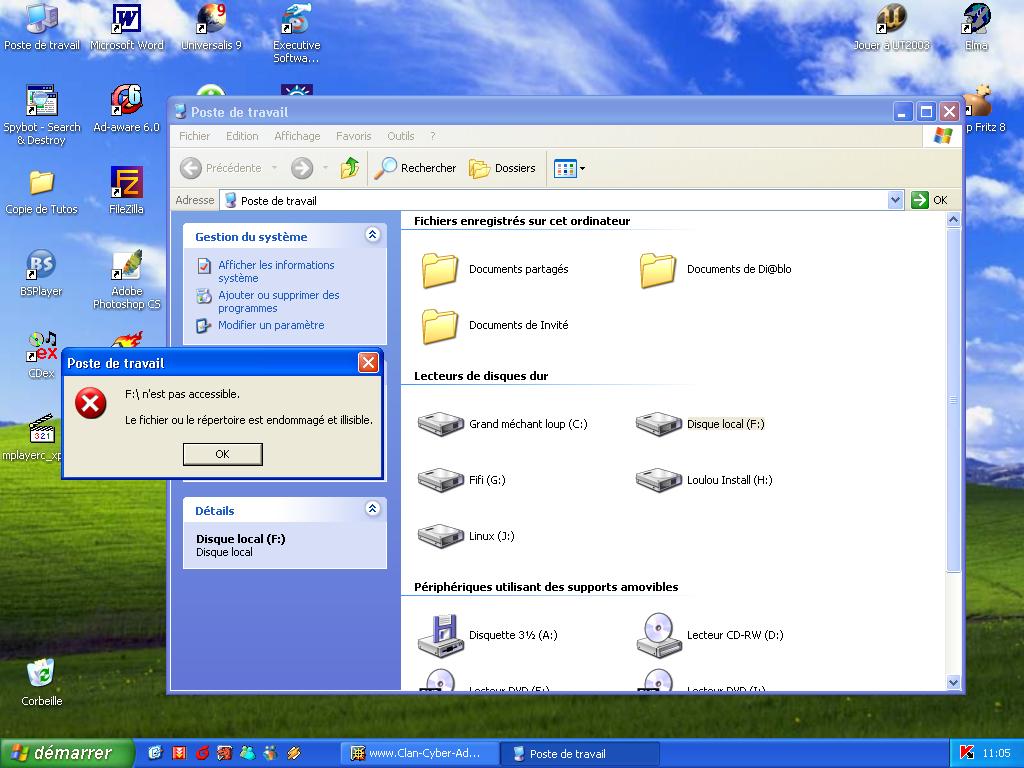Click the démarrer start button
Screen dimensions: 1024x768
67,753
